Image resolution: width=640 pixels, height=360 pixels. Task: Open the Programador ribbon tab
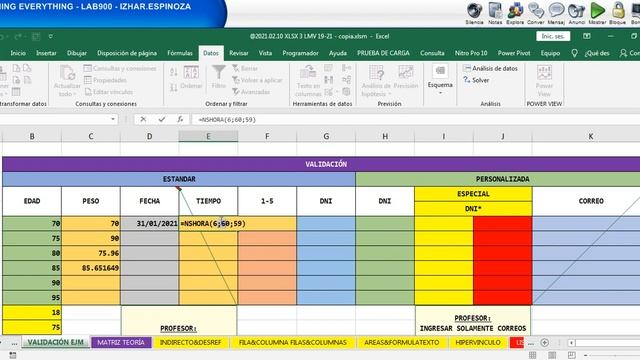(x=300, y=53)
